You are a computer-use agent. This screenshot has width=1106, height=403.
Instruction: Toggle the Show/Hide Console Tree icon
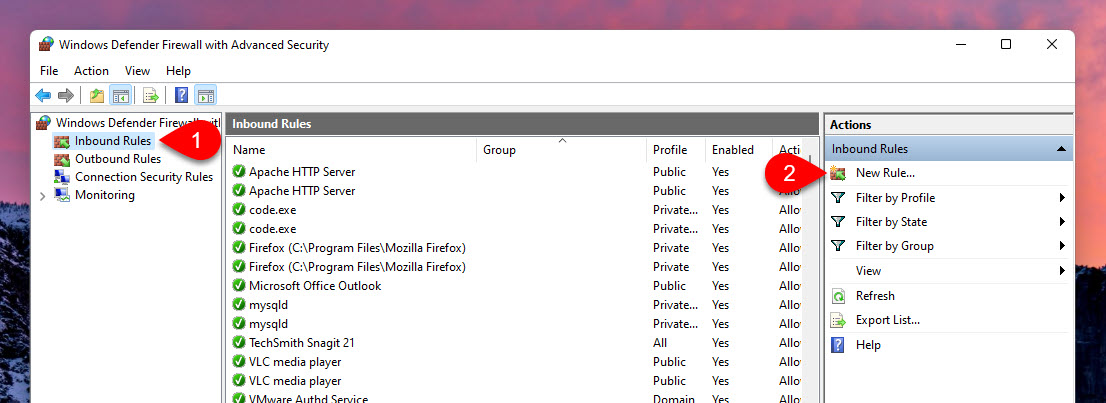(x=120, y=96)
